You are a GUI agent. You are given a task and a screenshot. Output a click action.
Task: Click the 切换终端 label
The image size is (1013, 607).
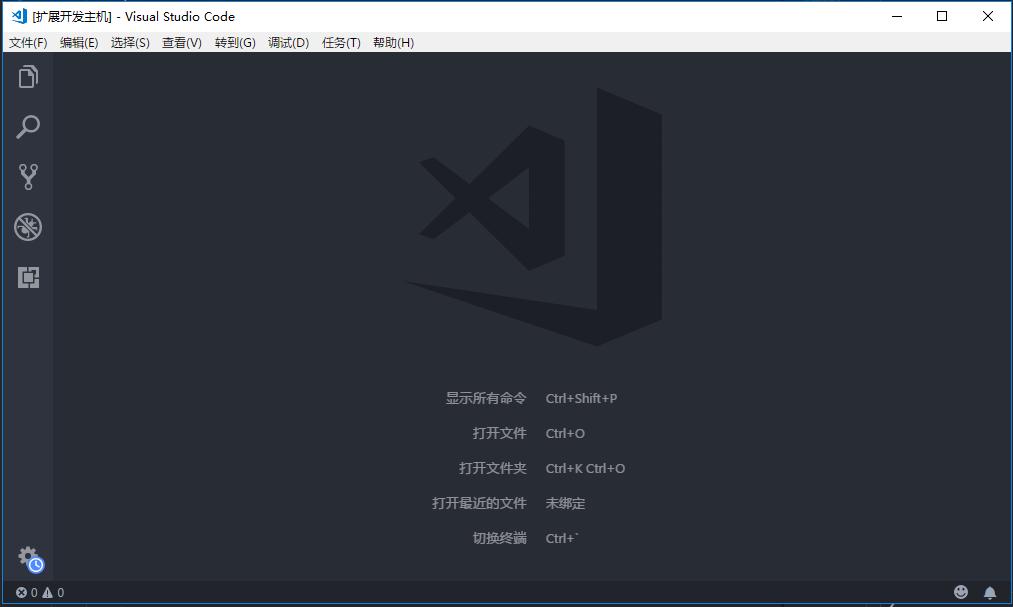point(499,538)
